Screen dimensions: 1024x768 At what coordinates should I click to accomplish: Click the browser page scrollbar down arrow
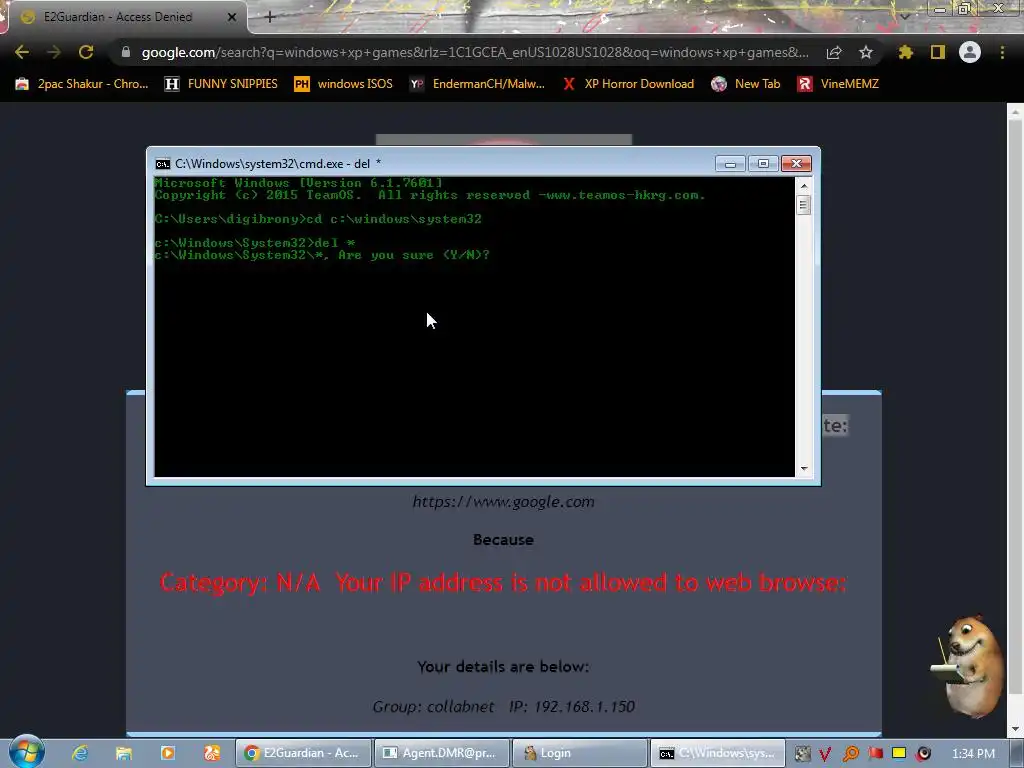pos(1015,728)
